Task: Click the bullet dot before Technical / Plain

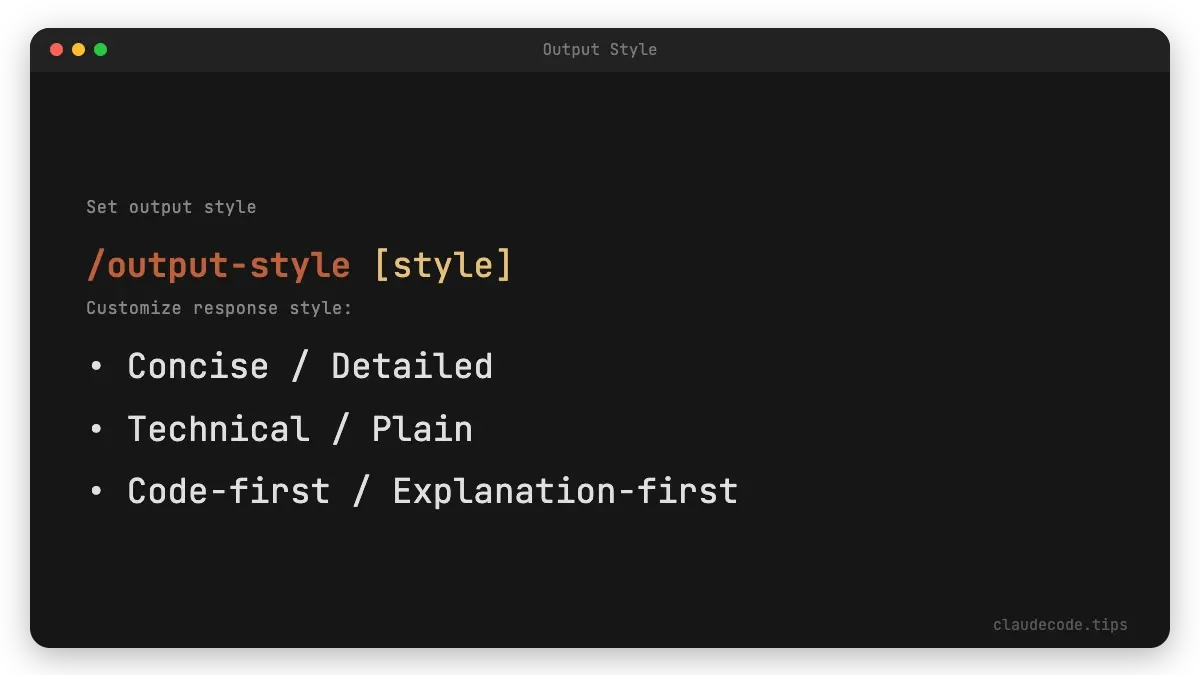Action: point(96,428)
